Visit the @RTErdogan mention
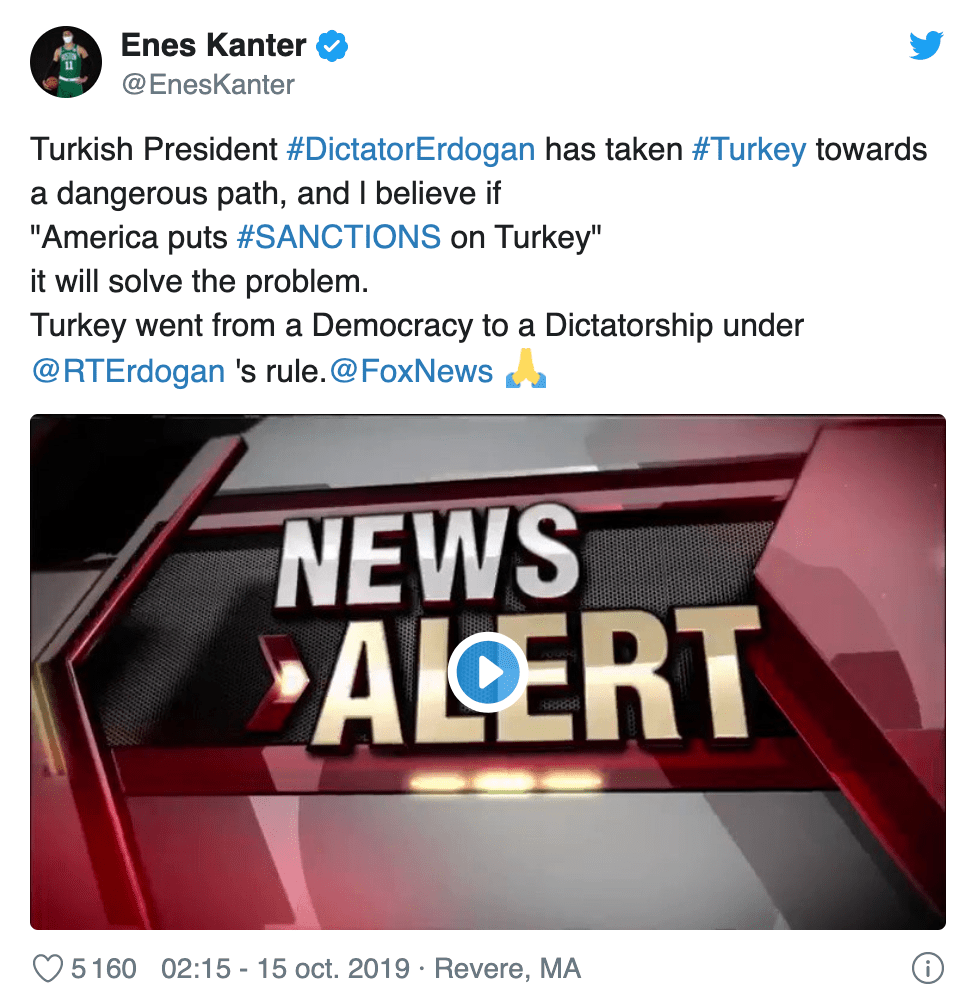Viewport: 968px width, 1006px height. 128,371
